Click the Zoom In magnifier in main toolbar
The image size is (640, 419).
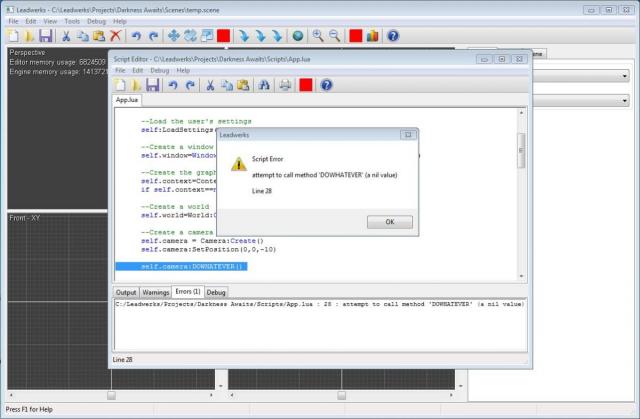click(318, 36)
